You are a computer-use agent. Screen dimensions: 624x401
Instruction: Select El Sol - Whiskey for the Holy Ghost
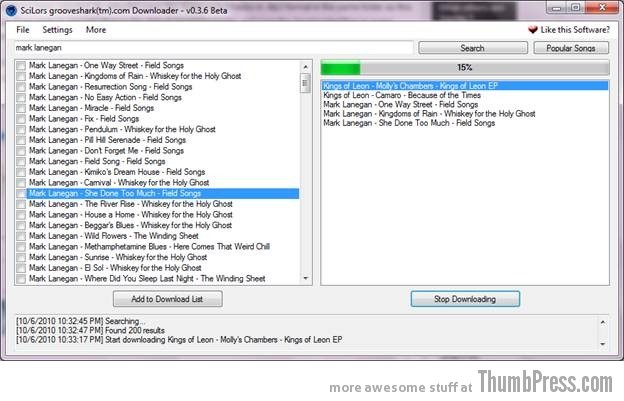[115, 268]
